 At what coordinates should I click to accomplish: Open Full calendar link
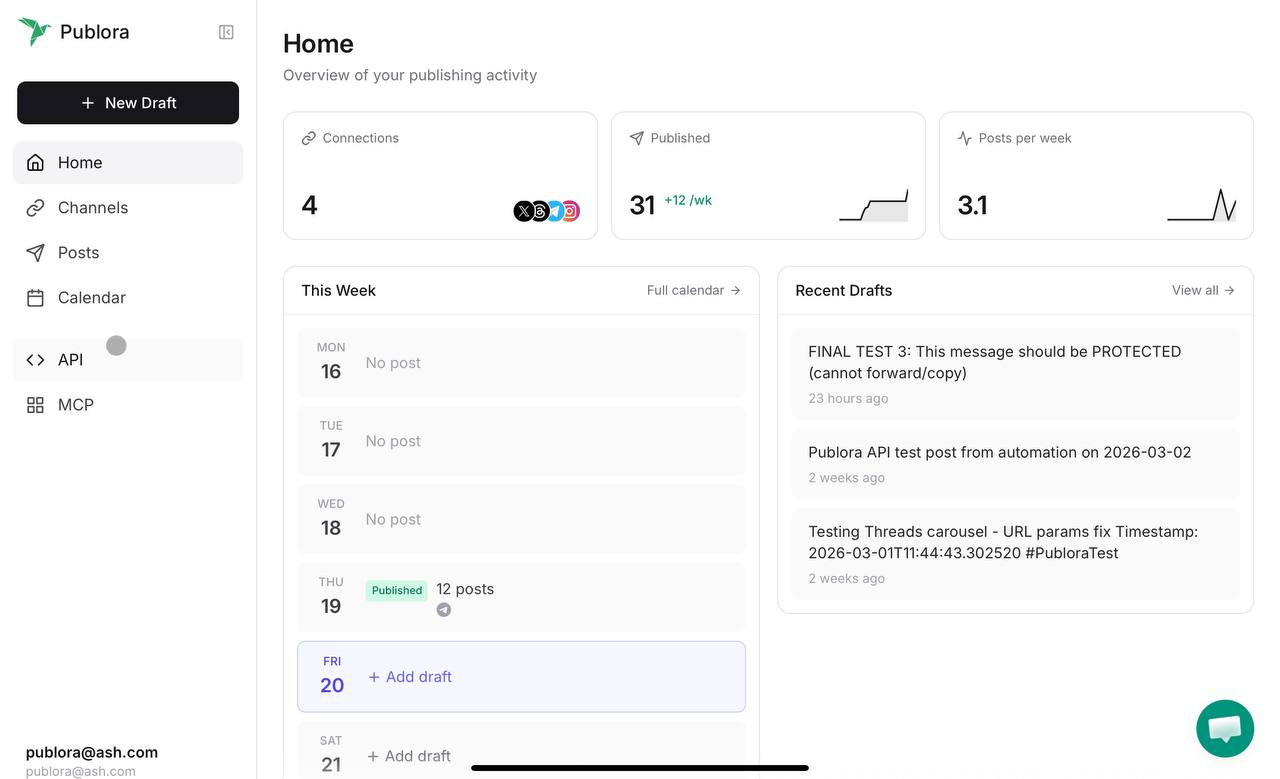pos(694,290)
